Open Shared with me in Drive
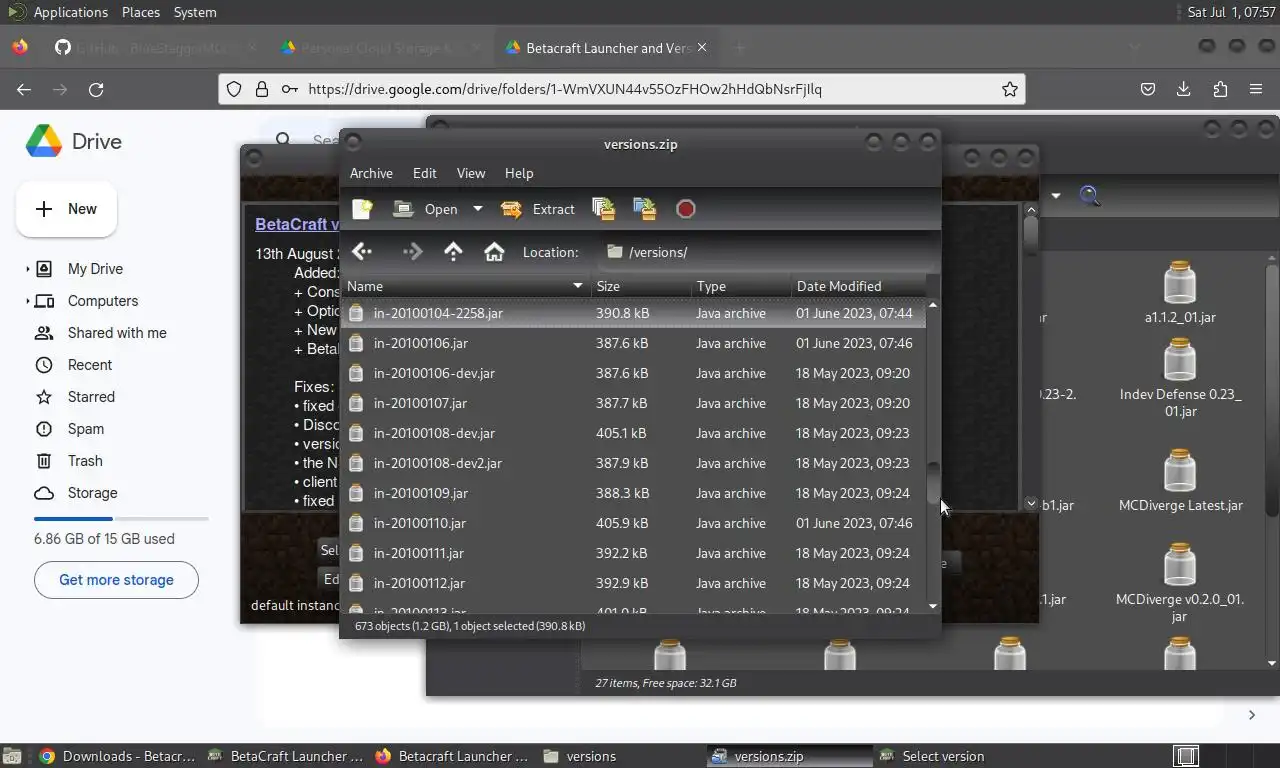The height and width of the screenshot is (768, 1280). 117,333
